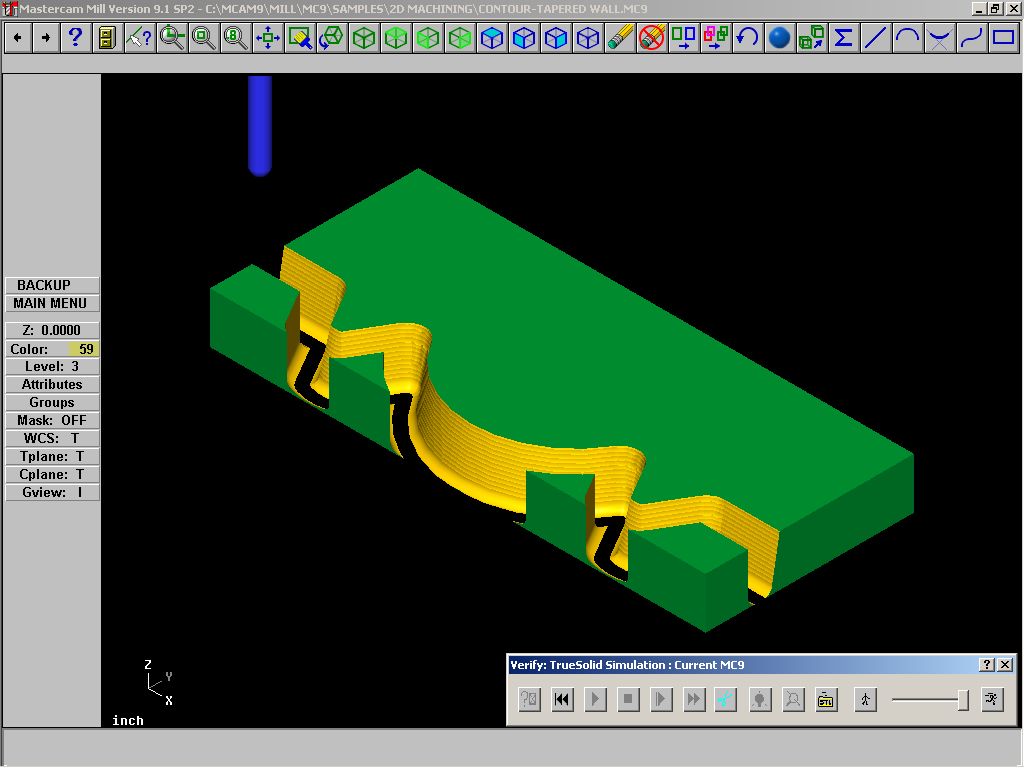
Task: Change the Gview: I setting
Action: coord(52,492)
